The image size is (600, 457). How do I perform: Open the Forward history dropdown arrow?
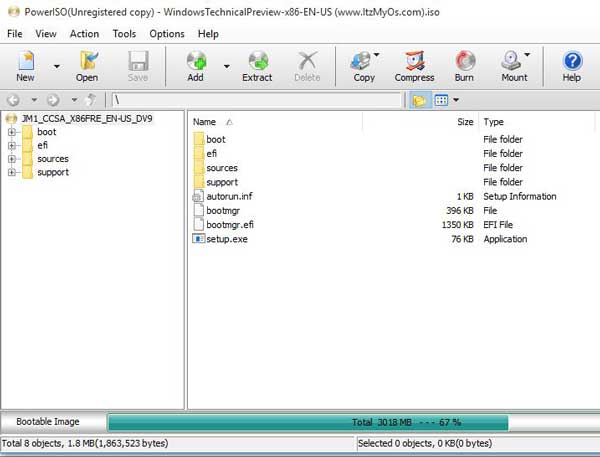tap(74, 100)
